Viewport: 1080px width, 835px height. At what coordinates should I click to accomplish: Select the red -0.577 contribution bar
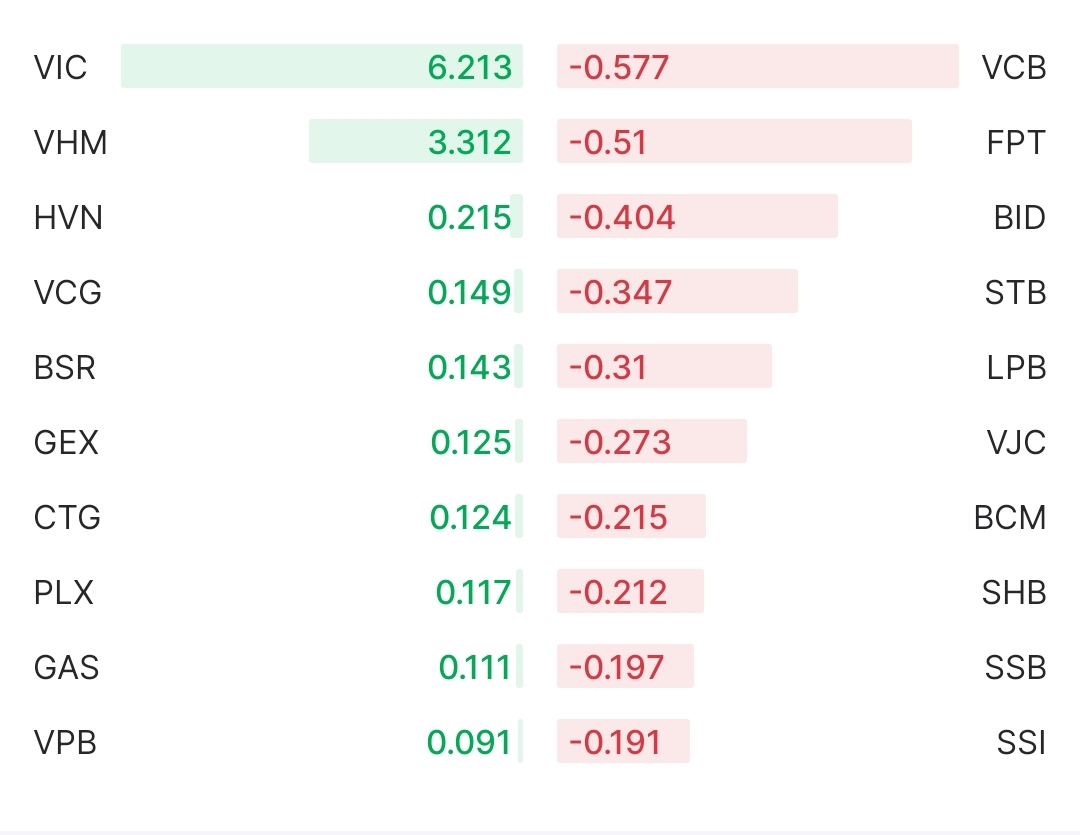(x=757, y=67)
